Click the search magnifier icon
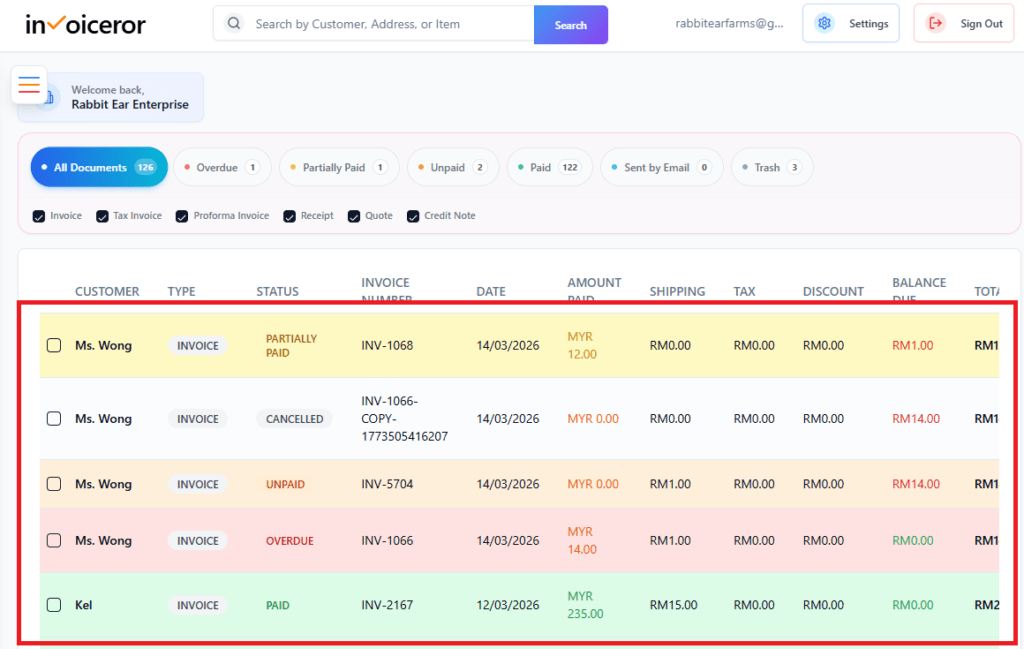Viewport: 1024px width, 649px height. coord(233,22)
